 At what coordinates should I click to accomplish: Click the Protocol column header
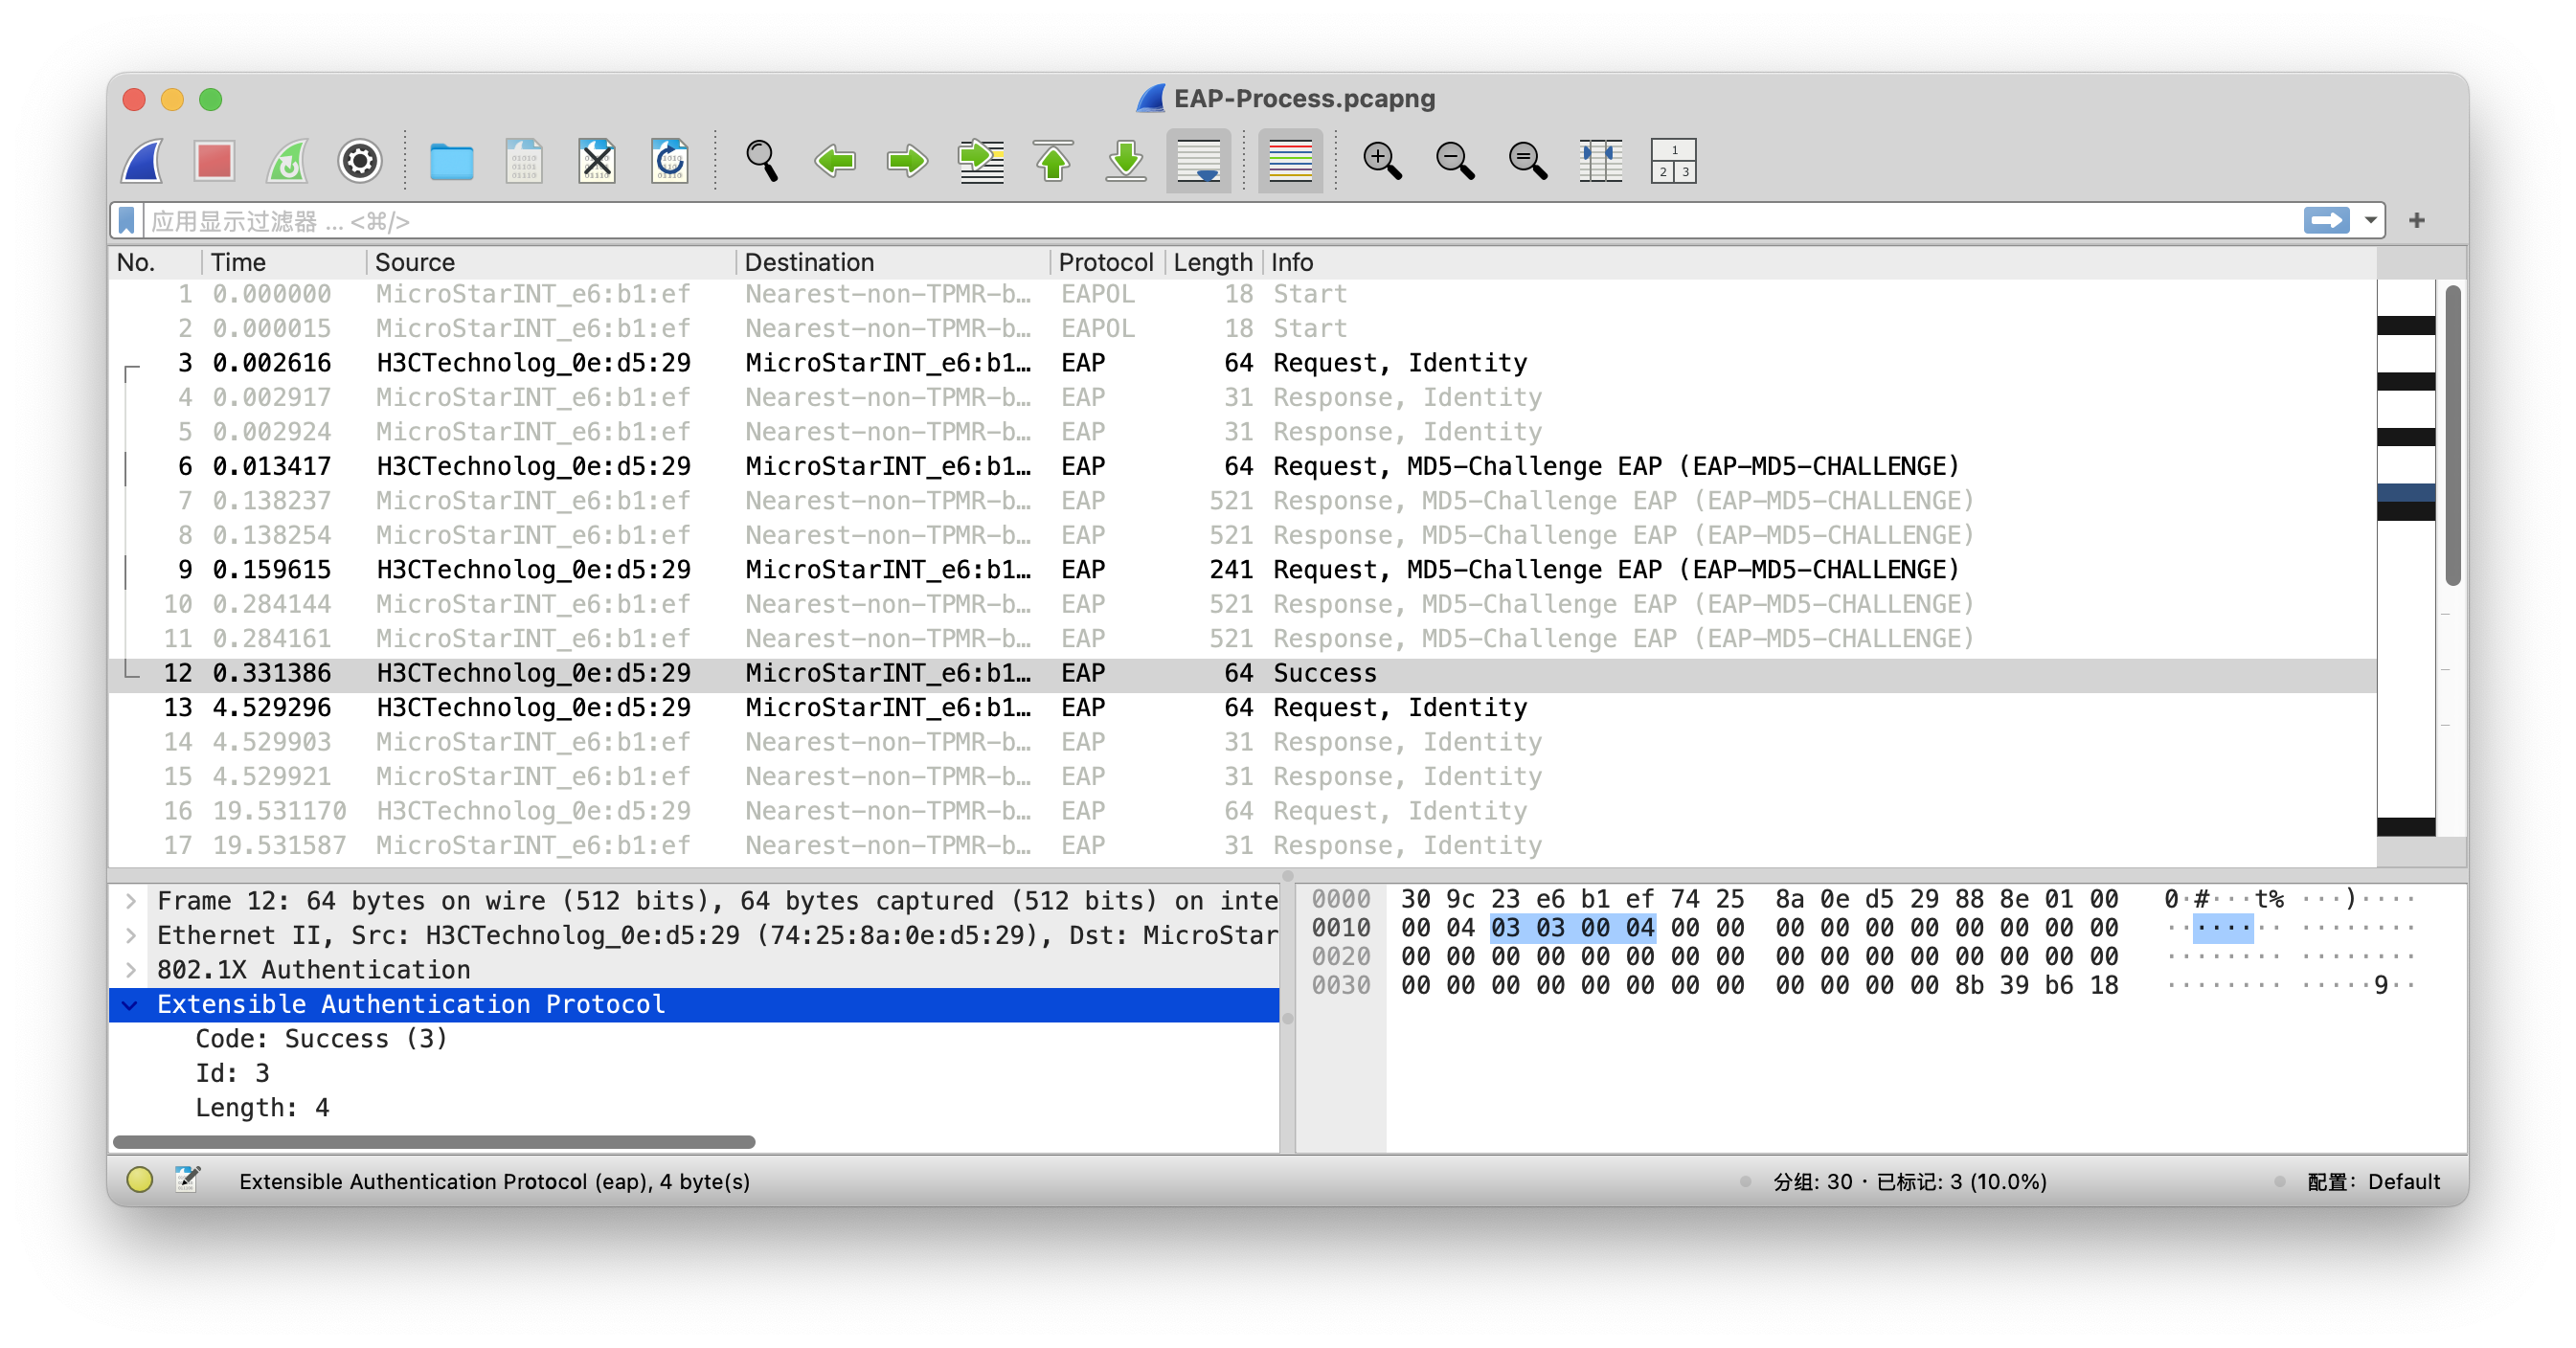(x=1105, y=262)
